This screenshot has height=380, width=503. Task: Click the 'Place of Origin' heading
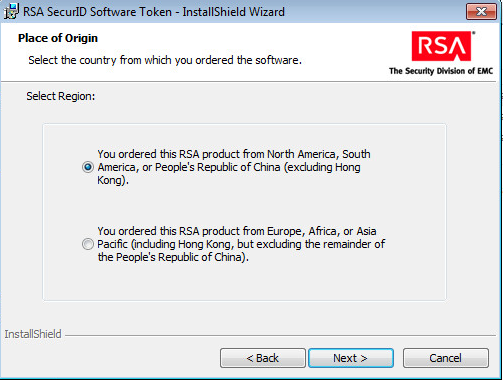(58, 38)
